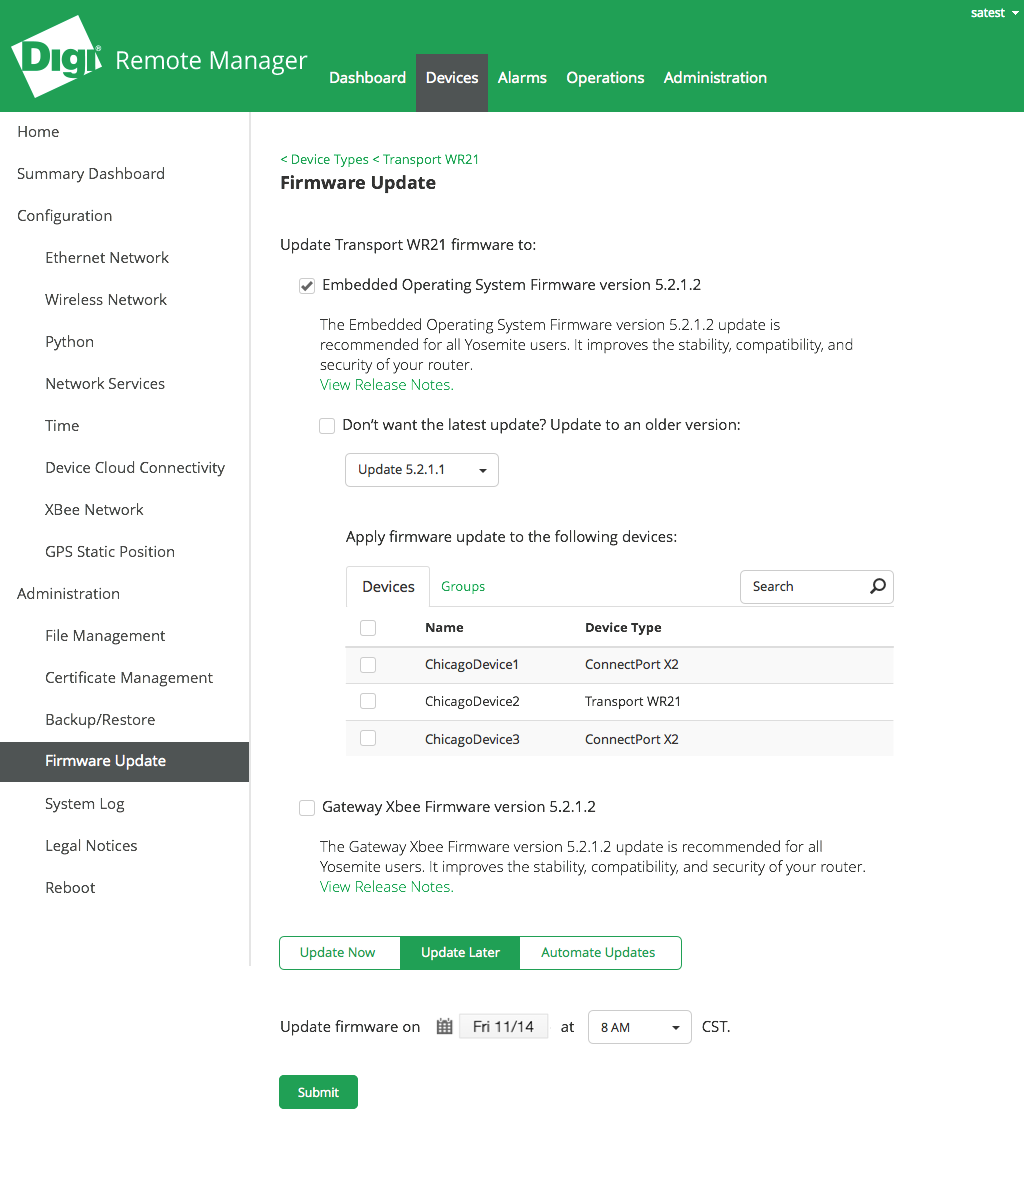Select the Devices table tab
This screenshot has height=1200, width=1024.
click(388, 587)
